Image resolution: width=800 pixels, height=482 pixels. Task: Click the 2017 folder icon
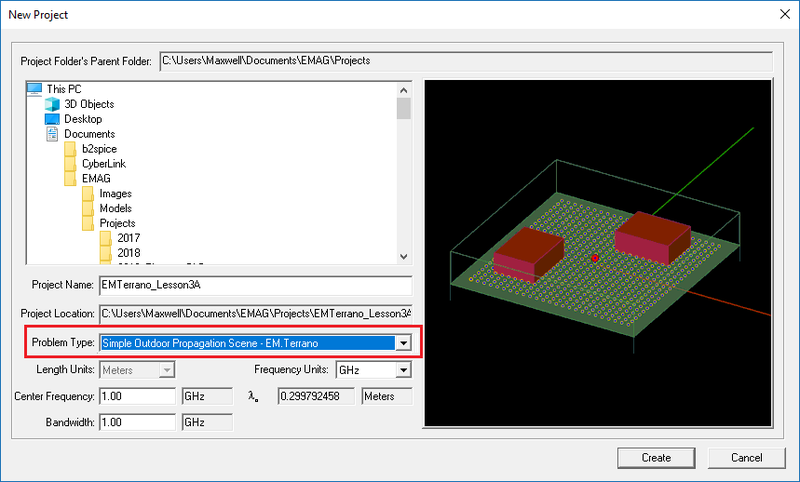pos(106,238)
